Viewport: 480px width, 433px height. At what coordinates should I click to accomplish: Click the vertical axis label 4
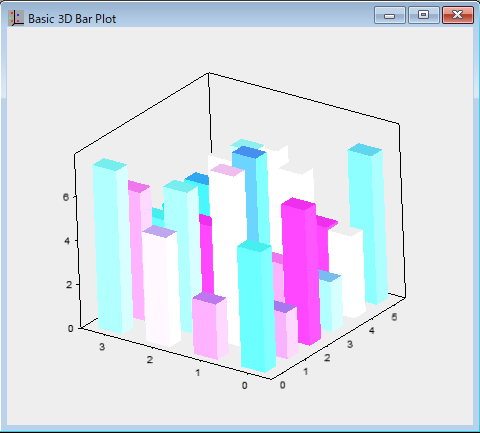(67, 241)
